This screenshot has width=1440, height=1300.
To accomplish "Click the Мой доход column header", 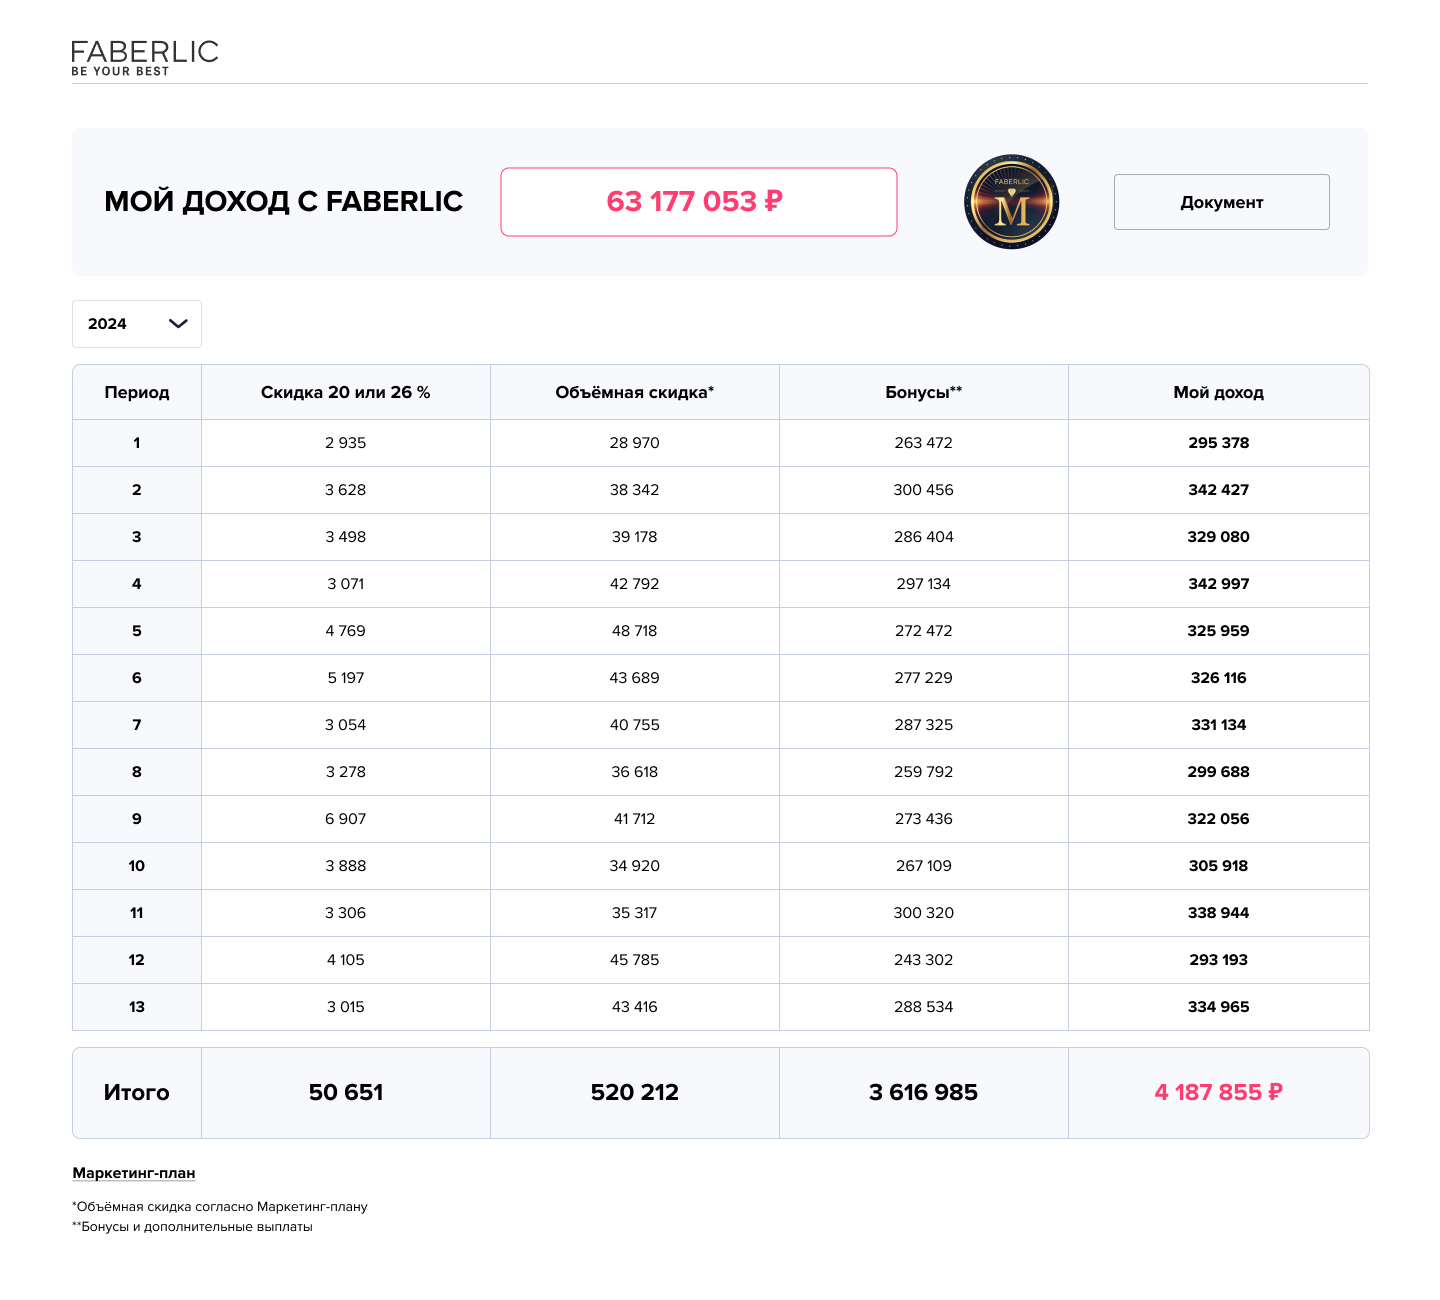I will click(1219, 392).
